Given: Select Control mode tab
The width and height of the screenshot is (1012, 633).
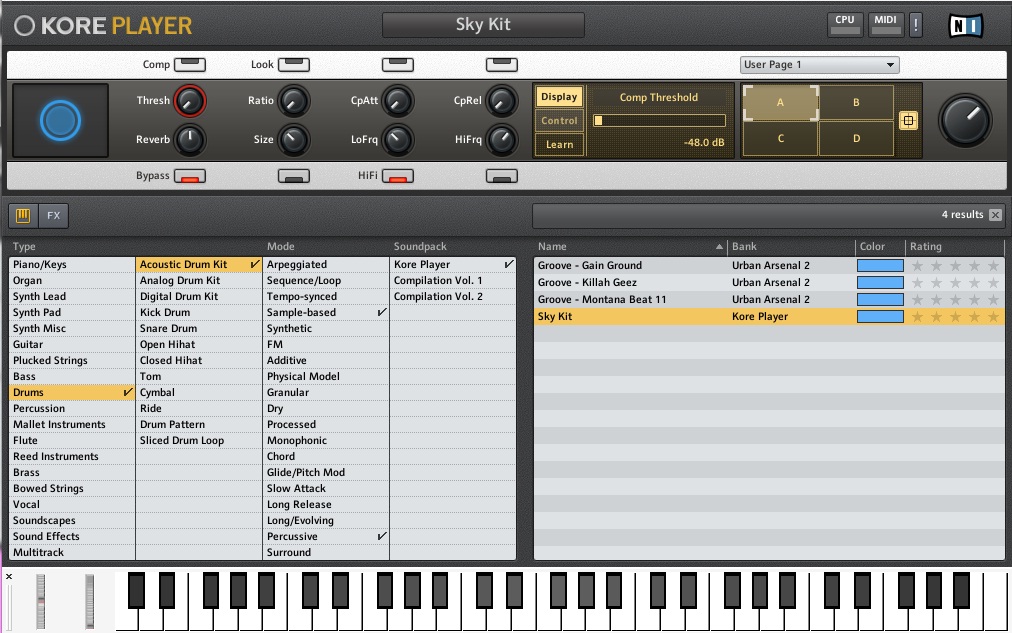Looking at the screenshot, I should pos(559,121).
